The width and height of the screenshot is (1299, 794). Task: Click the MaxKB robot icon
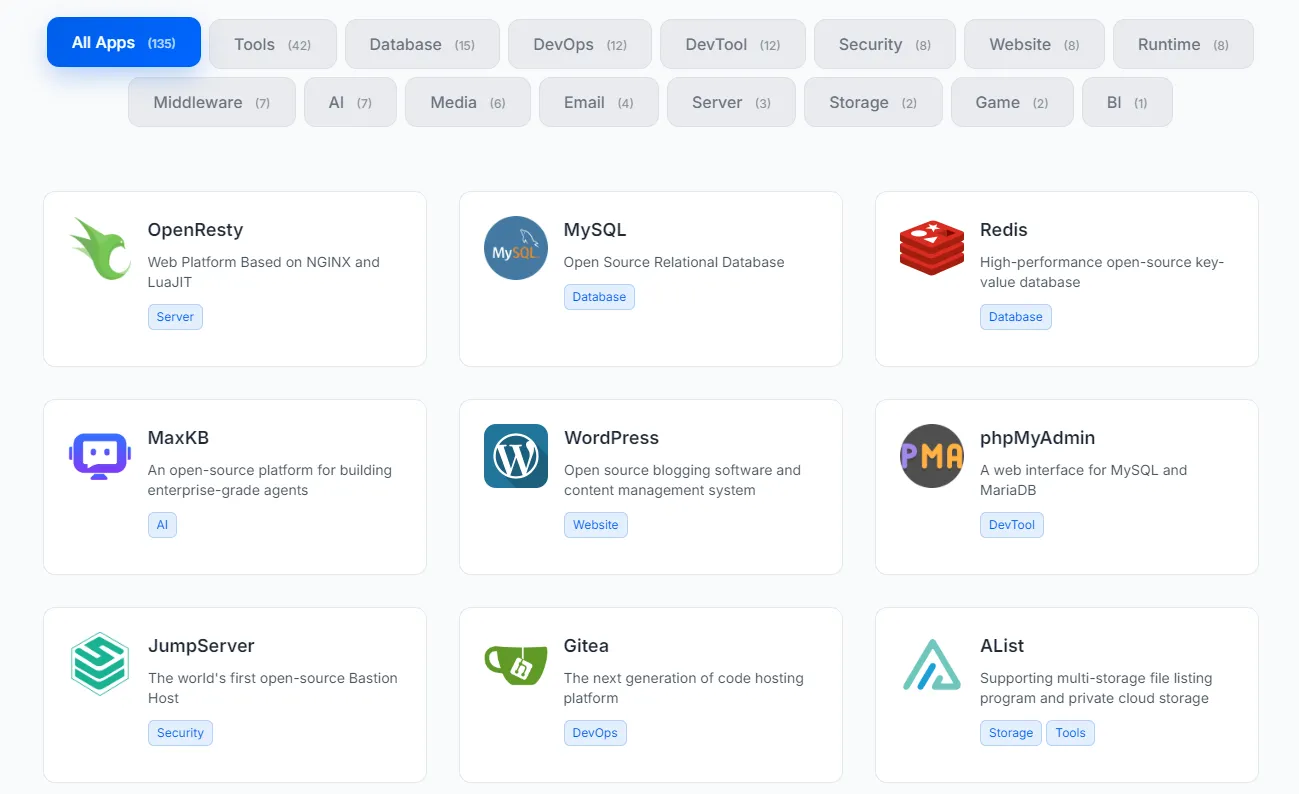[100, 456]
